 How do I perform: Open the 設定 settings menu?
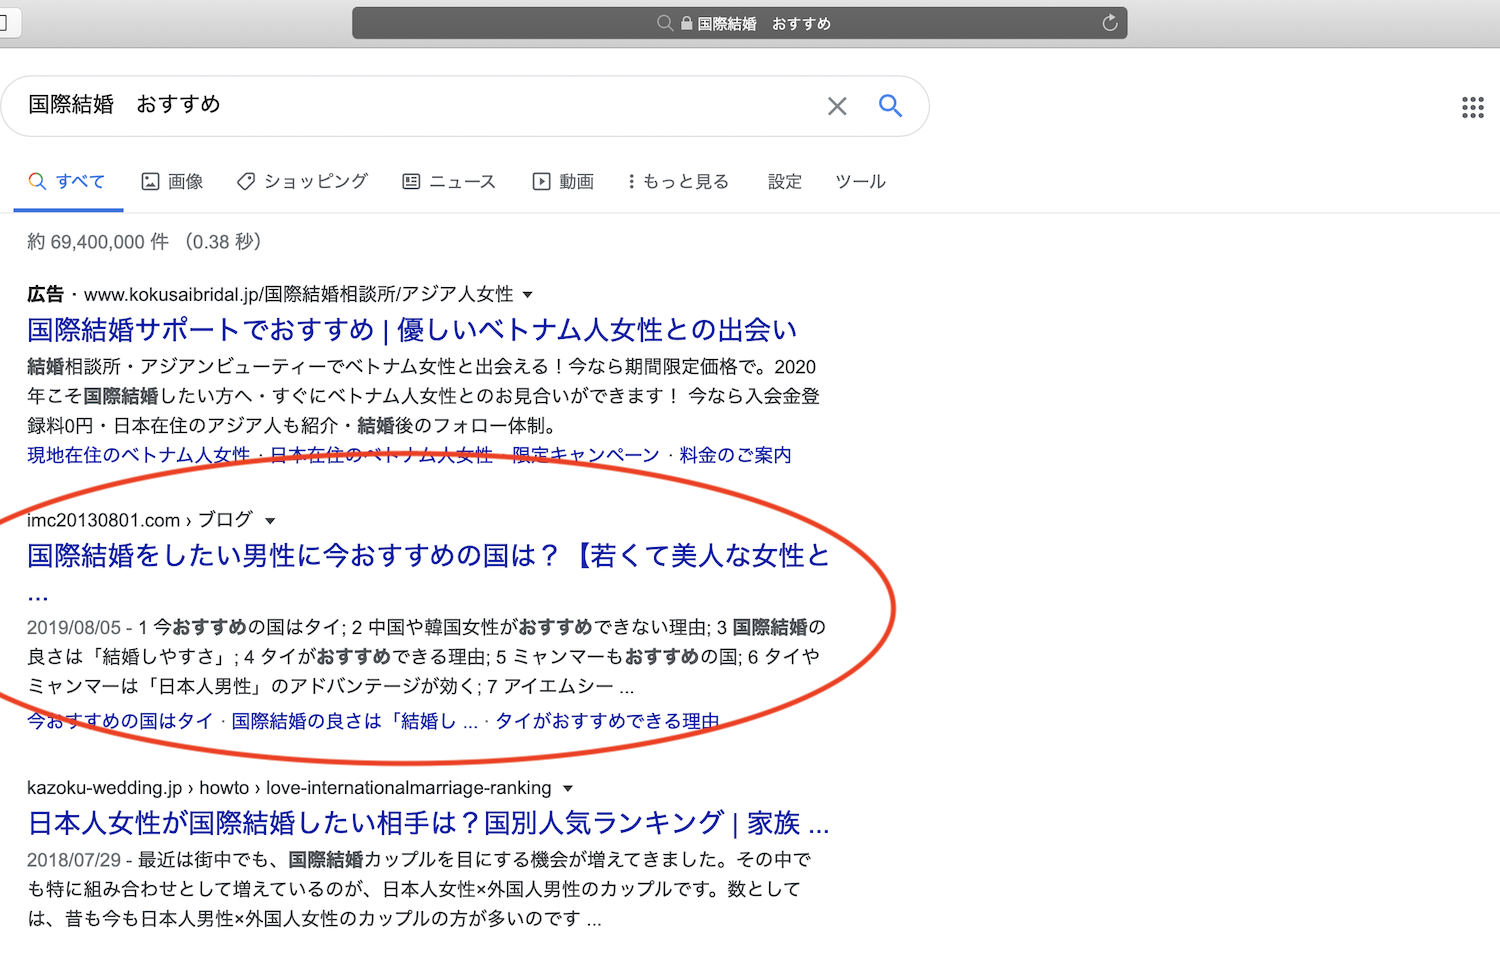pos(784,181)
